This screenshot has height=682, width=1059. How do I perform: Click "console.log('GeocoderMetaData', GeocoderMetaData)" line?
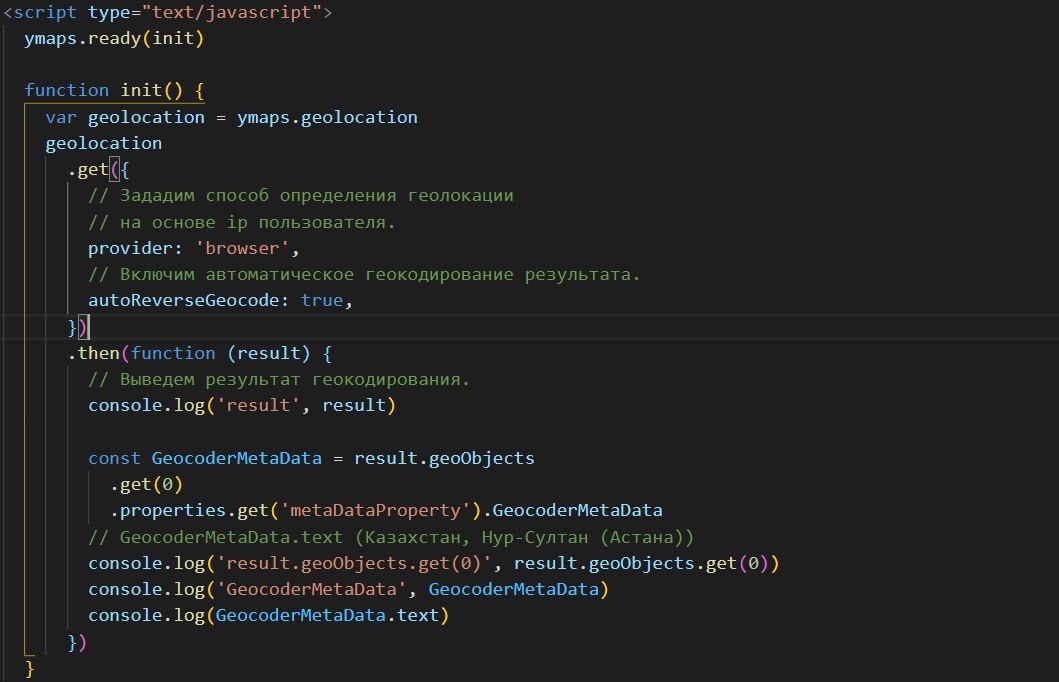coord(348,589)
